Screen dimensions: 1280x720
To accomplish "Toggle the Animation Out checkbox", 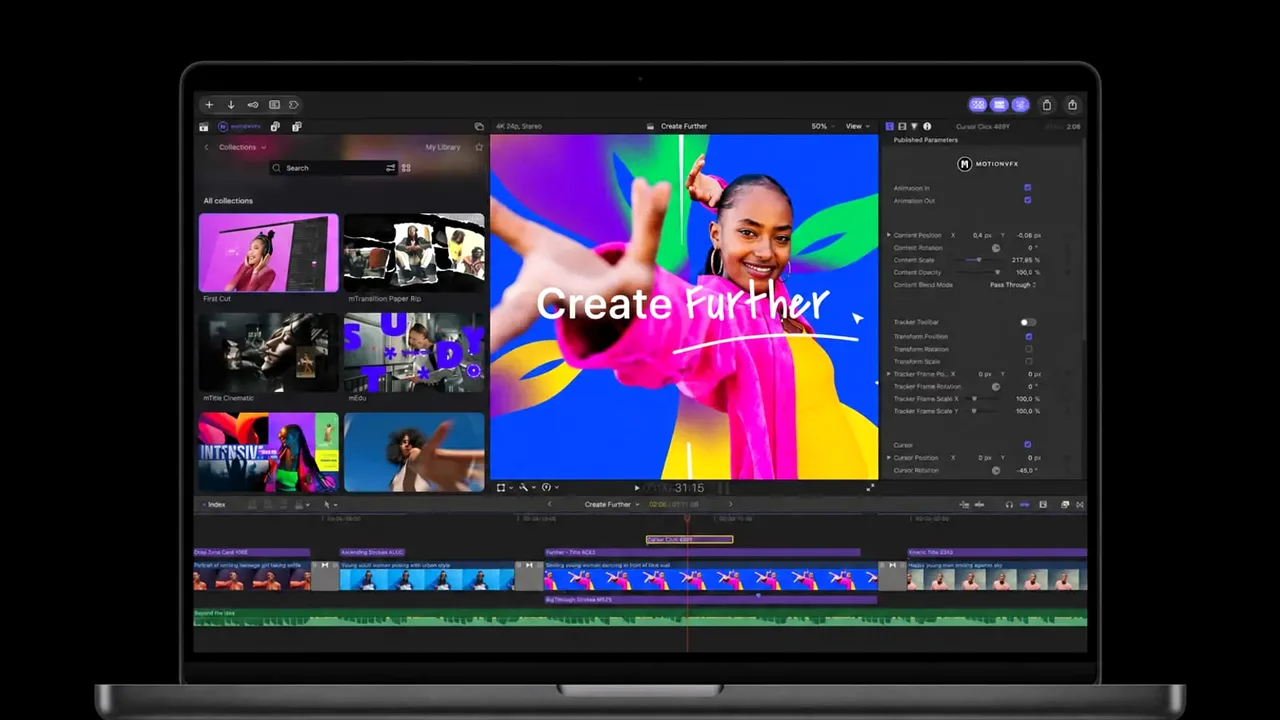I will tap(1028, 201).
